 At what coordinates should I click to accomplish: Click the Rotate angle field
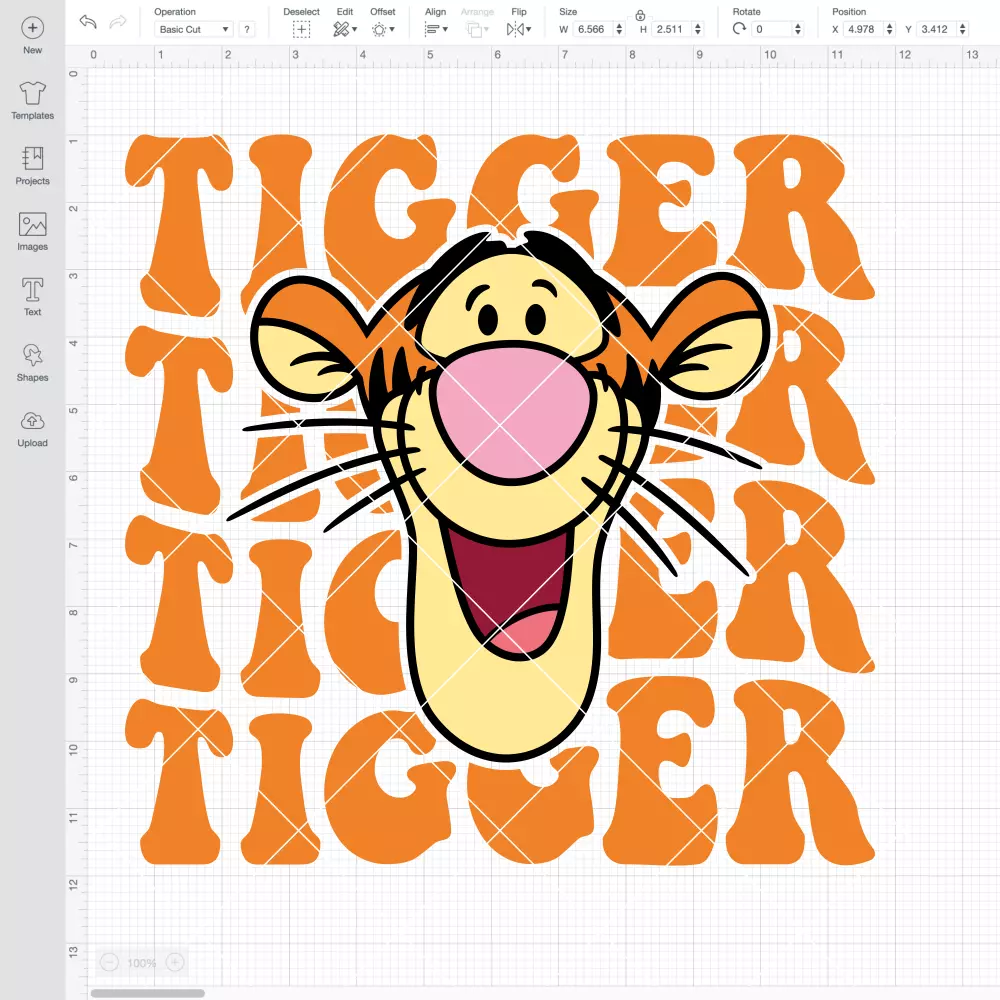(x=772, y=29)
